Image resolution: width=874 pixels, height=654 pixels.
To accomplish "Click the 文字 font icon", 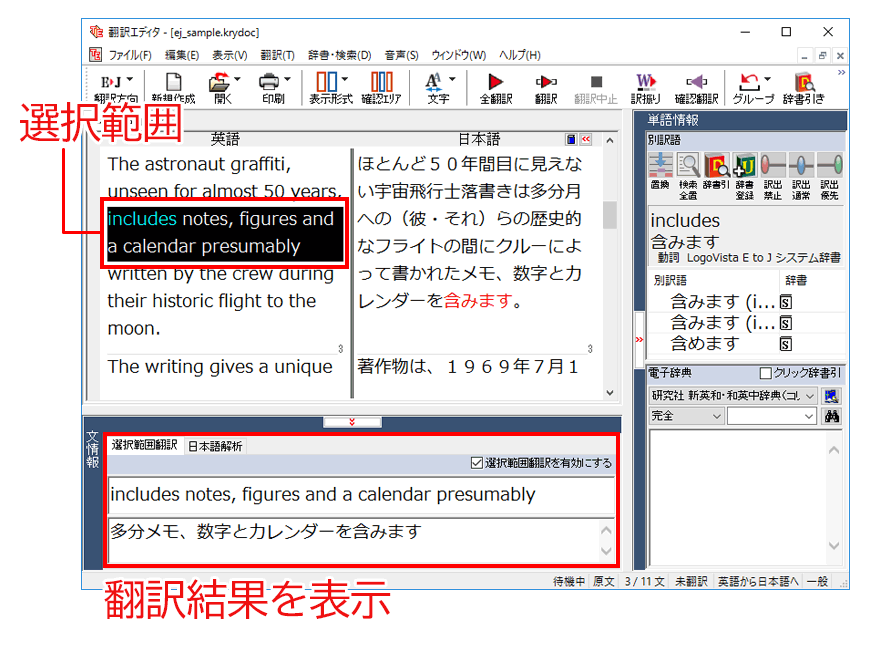I will pyautogui.click(x=433, y=83).
